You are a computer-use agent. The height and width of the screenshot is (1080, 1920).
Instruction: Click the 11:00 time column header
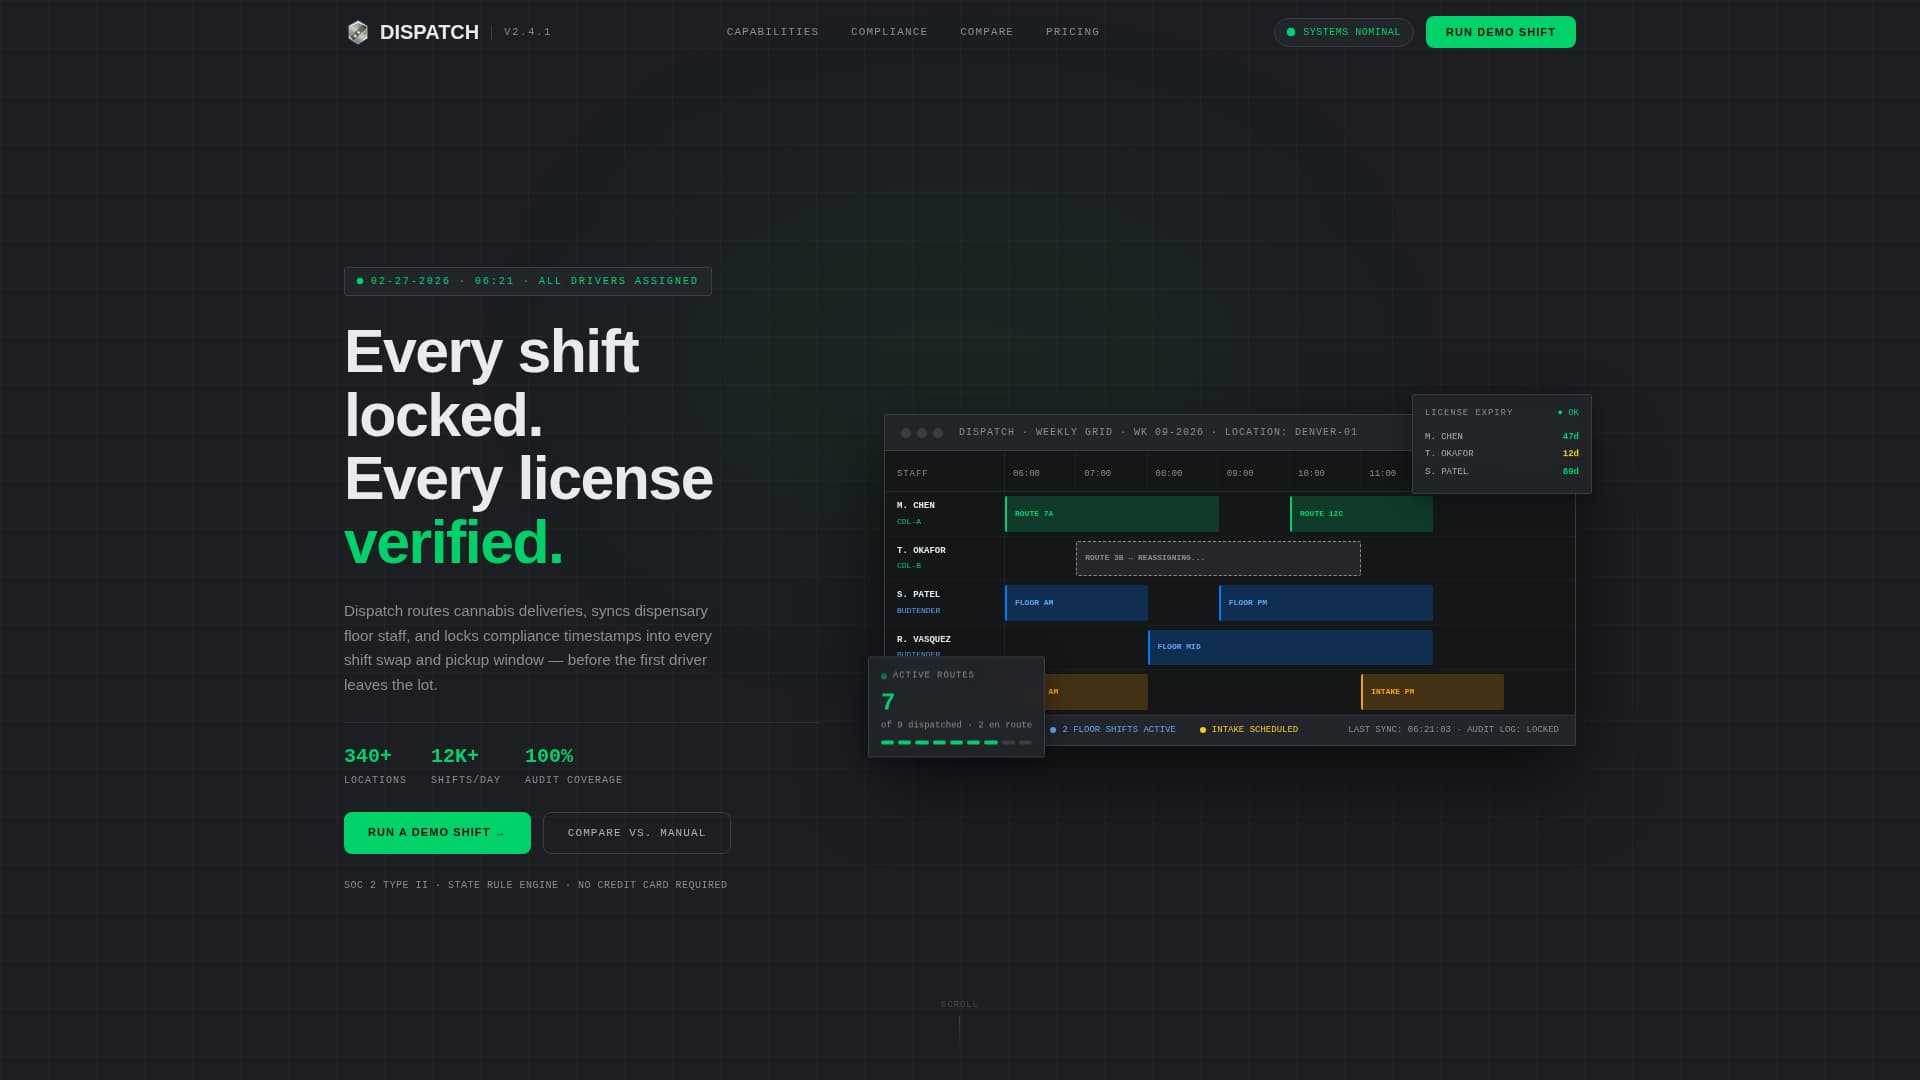[x=1382, y=473]
